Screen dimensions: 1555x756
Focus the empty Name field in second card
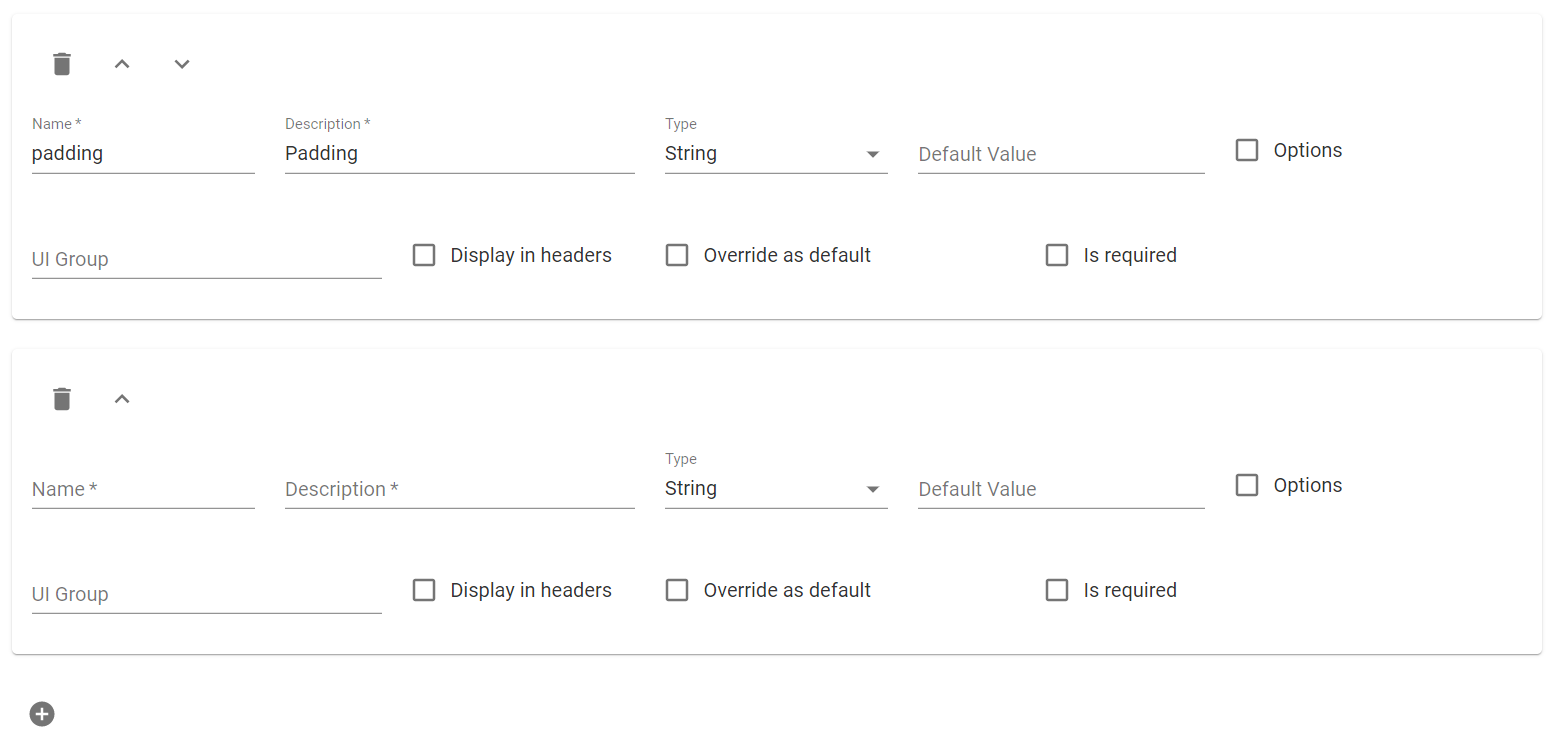(143, 490)
